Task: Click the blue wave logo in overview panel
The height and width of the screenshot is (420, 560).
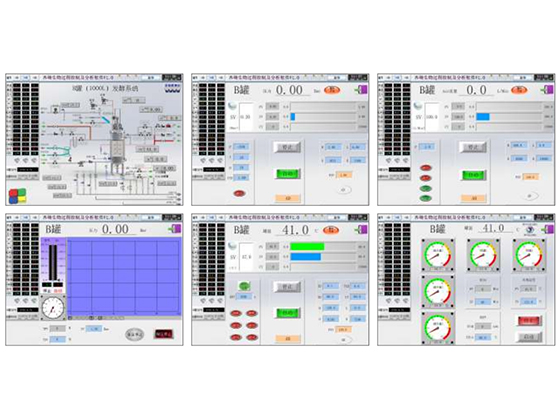Action: click(x=173, y=89)
